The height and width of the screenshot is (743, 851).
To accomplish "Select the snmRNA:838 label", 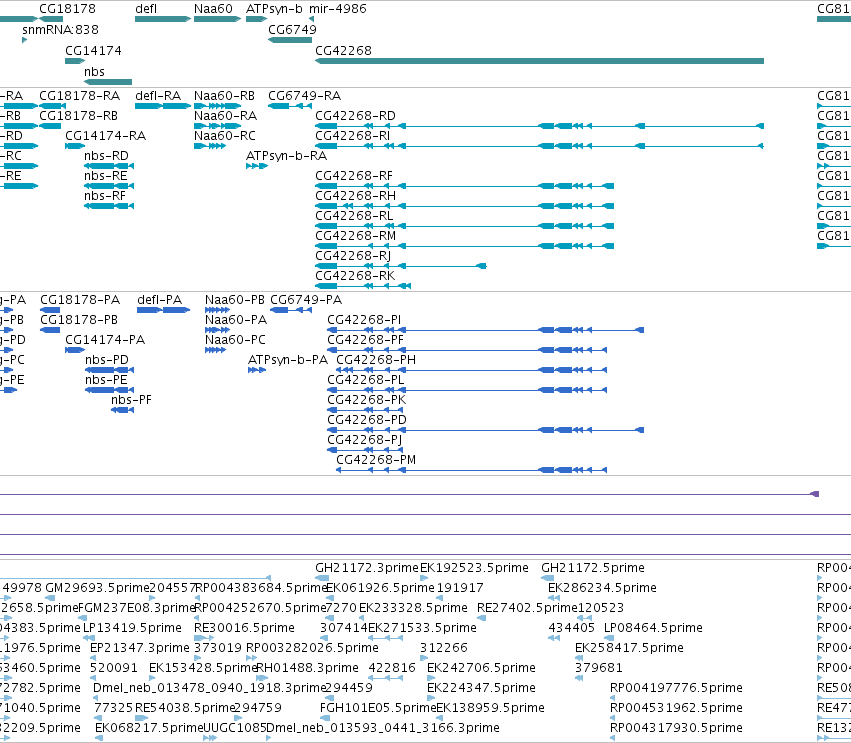I will 60,30.
